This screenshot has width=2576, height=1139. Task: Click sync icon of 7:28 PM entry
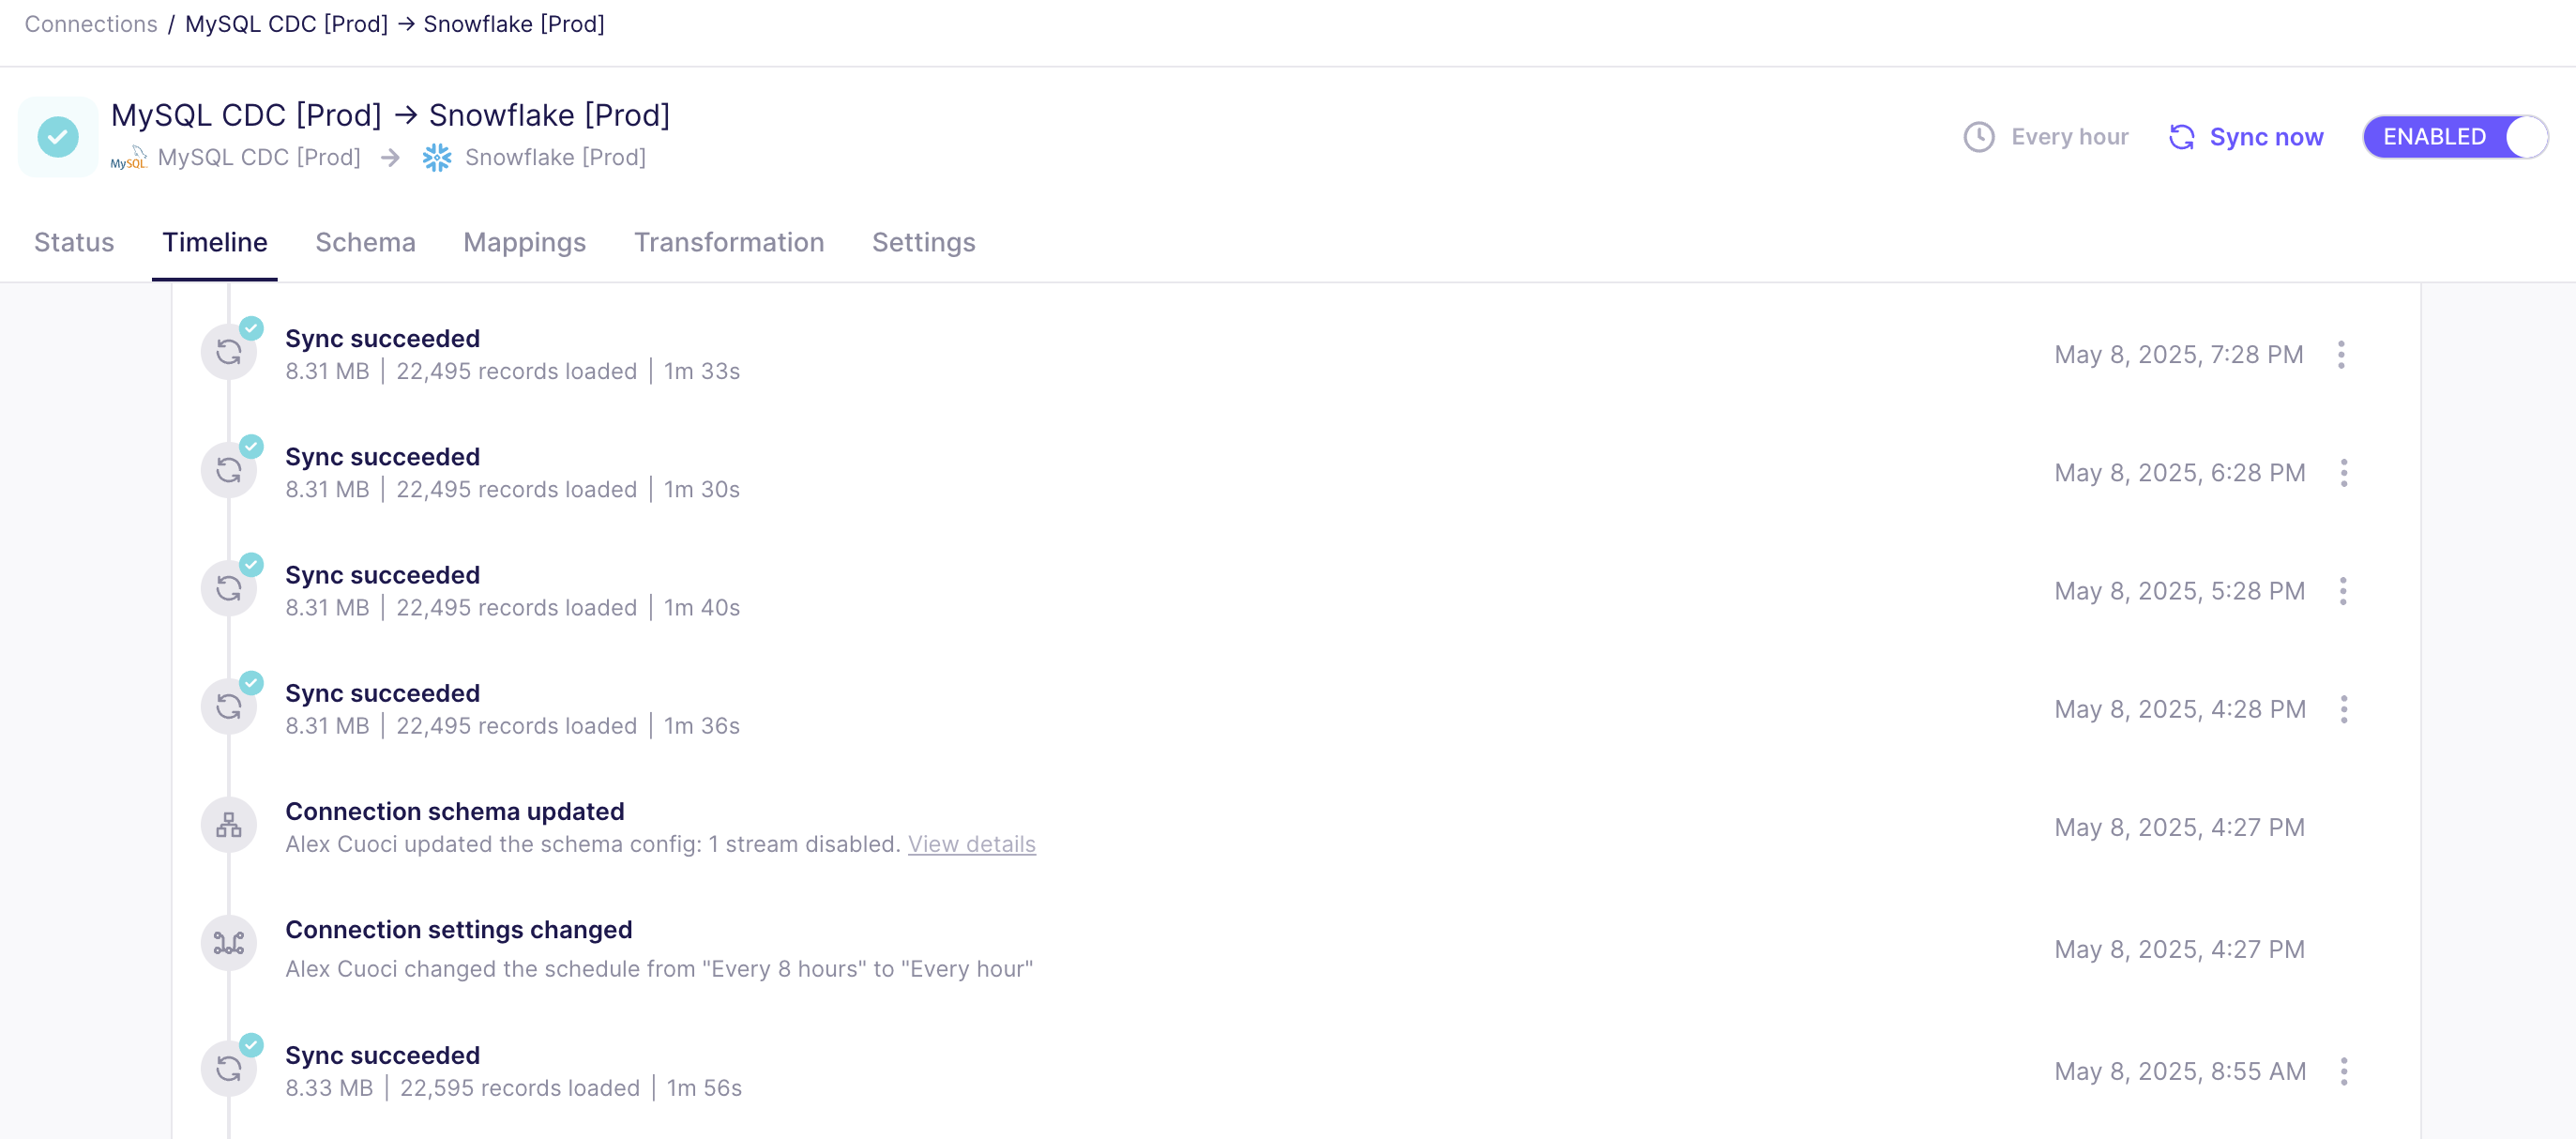pos(229,352)
